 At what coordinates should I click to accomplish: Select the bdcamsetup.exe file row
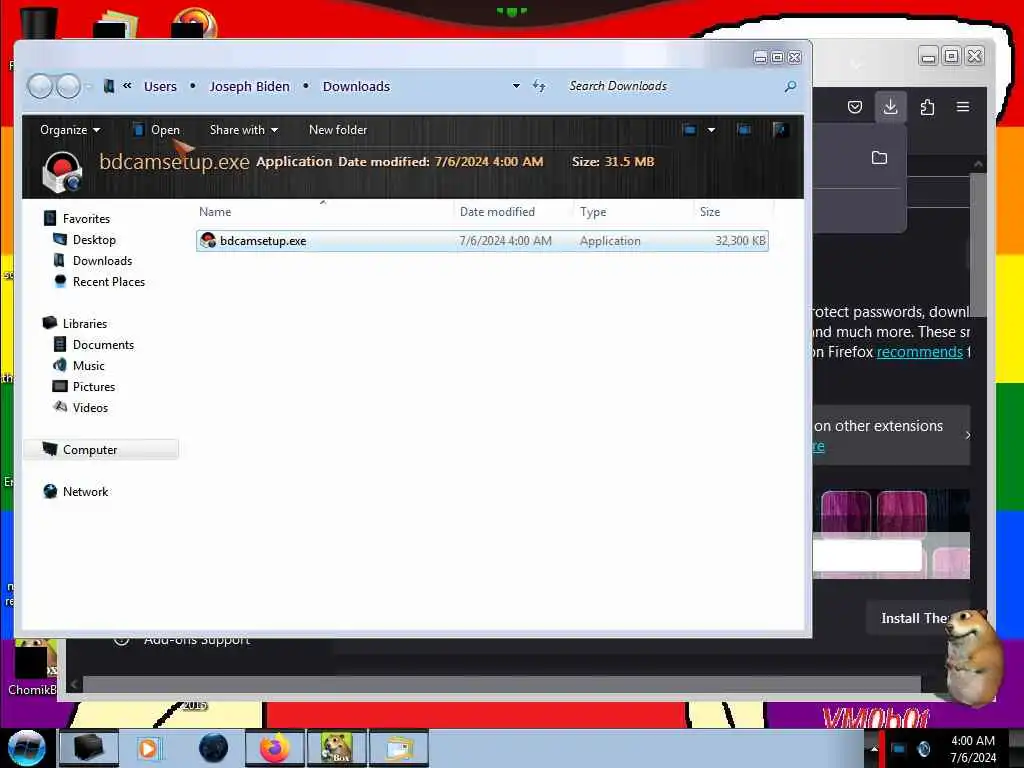482,241
